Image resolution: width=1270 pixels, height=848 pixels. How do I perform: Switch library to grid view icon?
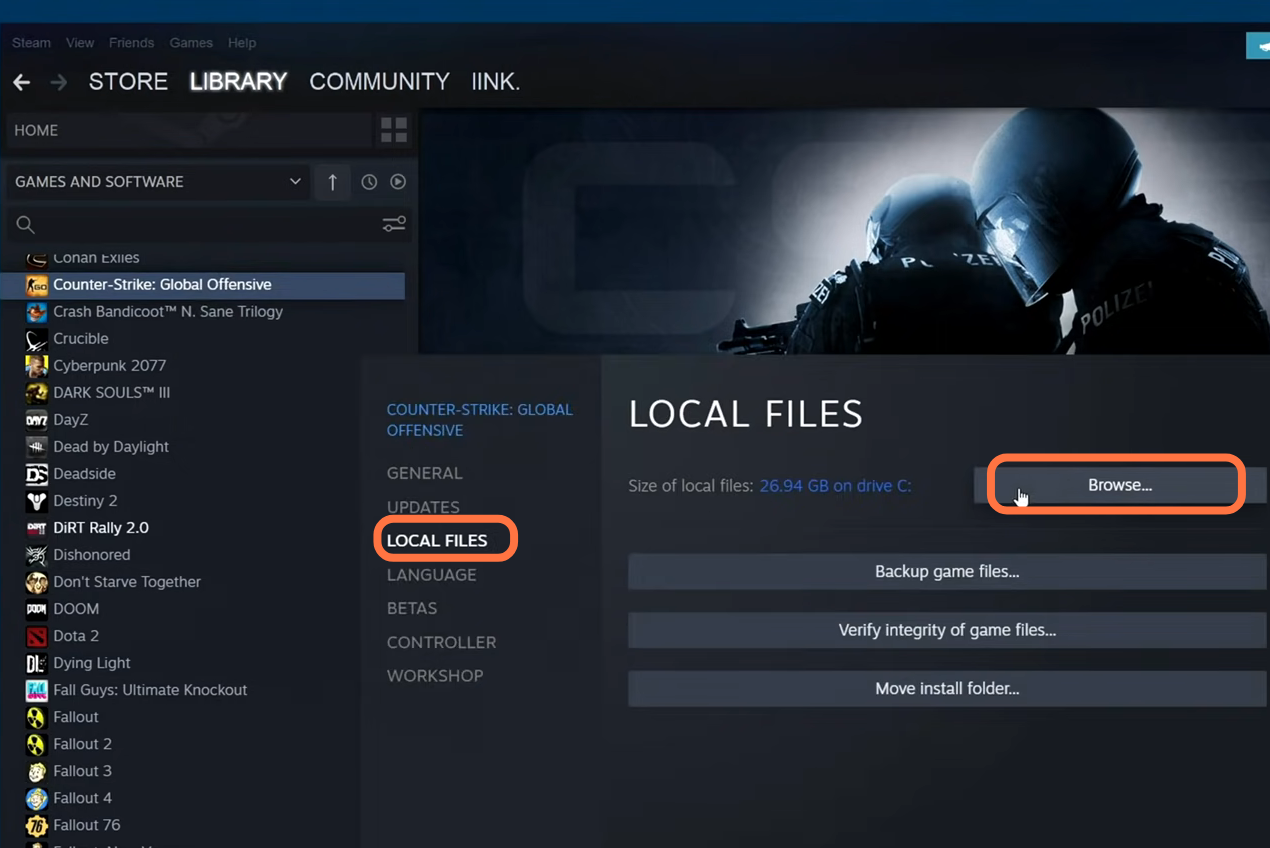click(x=394, y=130)
